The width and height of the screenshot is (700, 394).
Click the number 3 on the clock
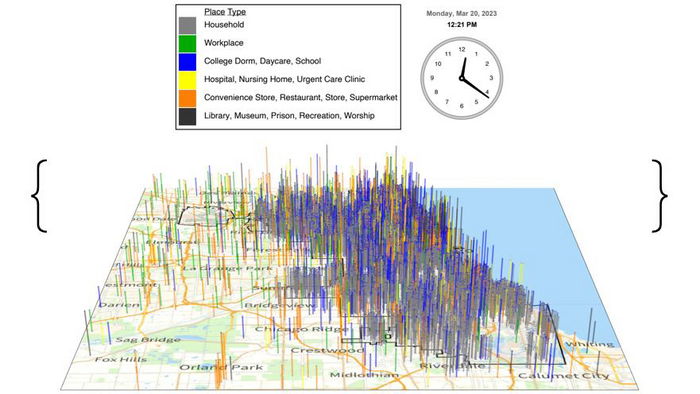click(491, 78)
